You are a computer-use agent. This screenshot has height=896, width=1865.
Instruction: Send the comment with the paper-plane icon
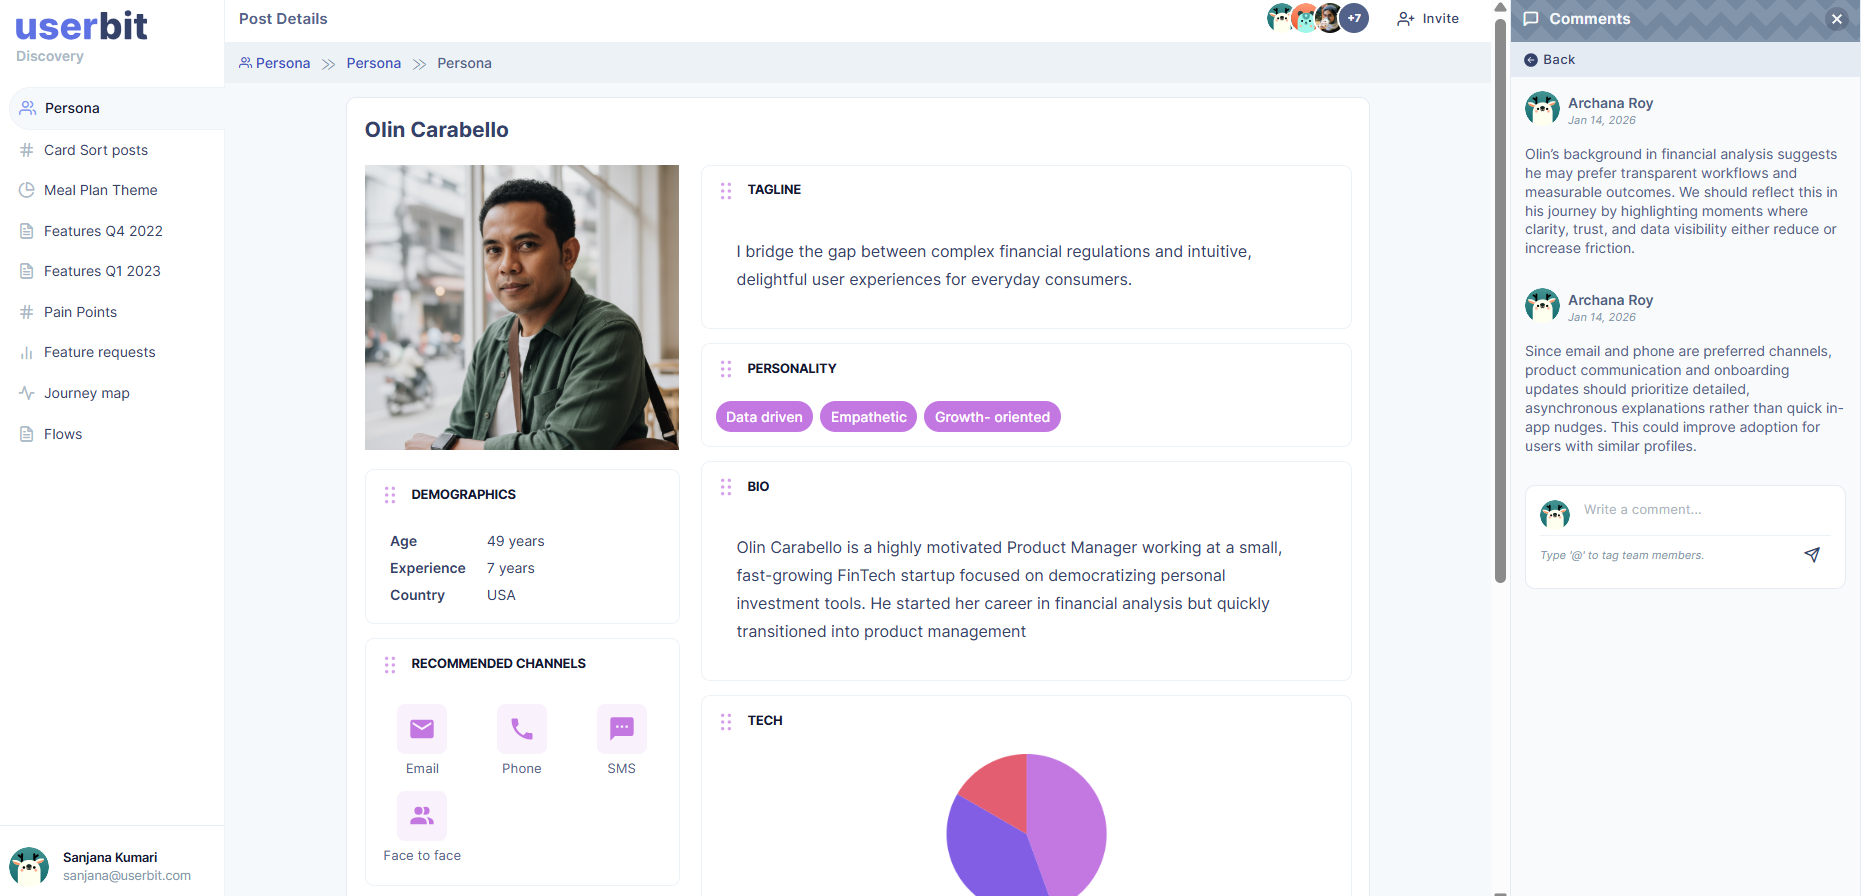pyautogui.click(x=1813, y=554)
